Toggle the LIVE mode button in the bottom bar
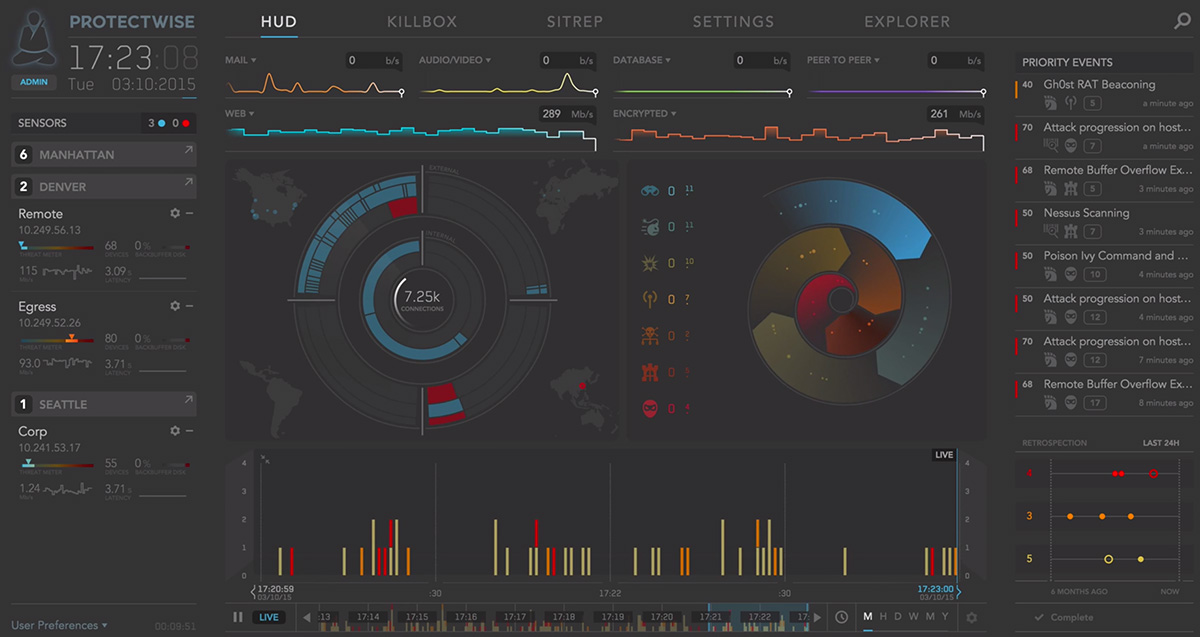Viewport: 1200px width, 637px height. [269, 617]
